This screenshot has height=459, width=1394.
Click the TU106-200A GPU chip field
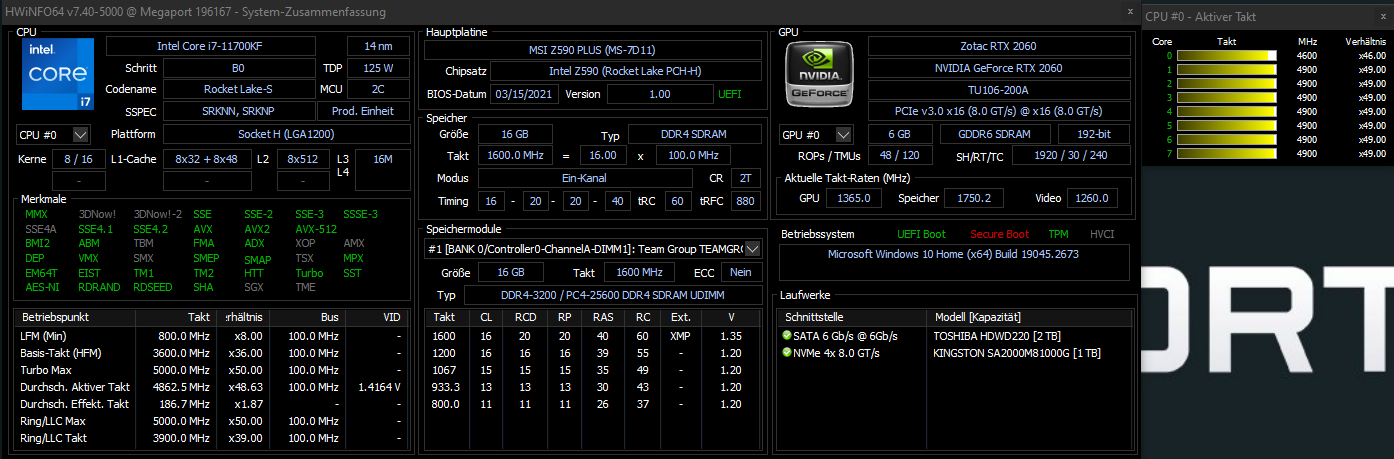pos(997,90)
